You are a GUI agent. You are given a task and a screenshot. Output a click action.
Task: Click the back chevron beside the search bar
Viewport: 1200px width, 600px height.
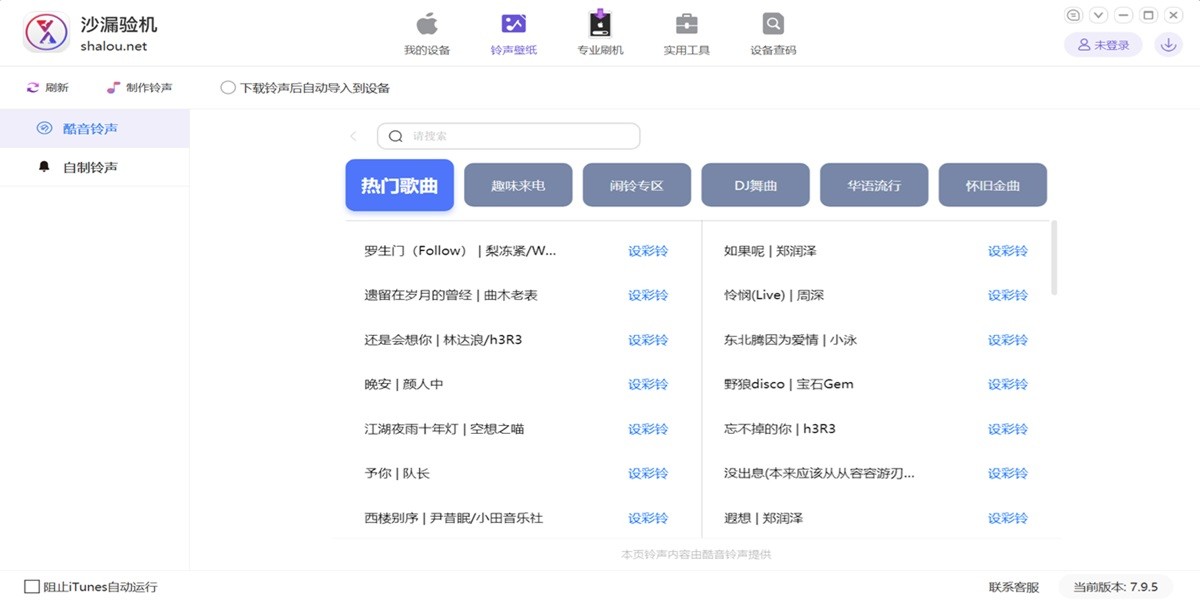tap(352, 135)
